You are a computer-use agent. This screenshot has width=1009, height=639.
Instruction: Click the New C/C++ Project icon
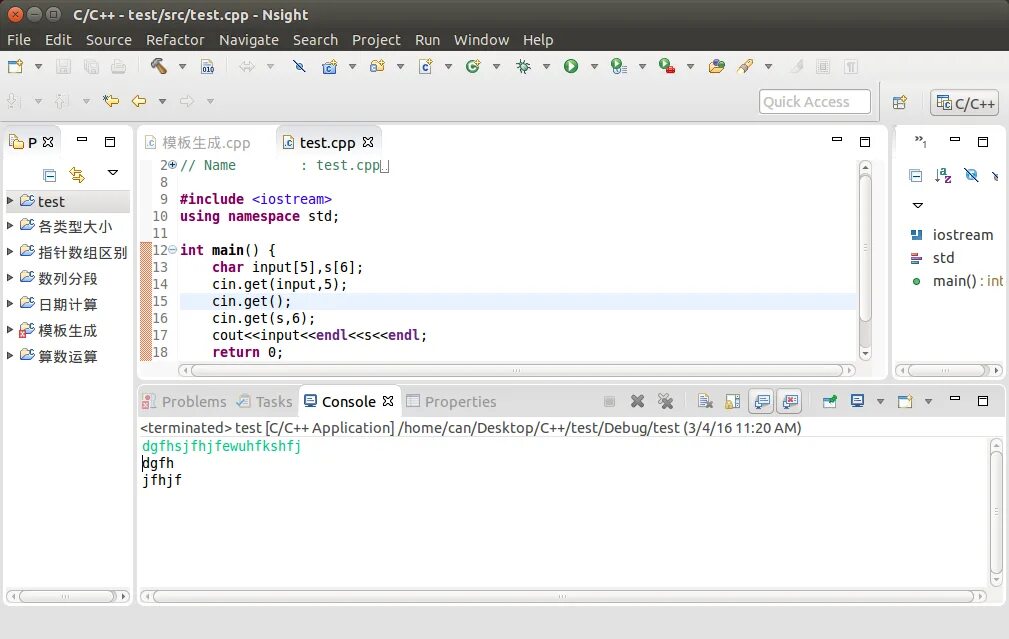[x=329, y=66]
